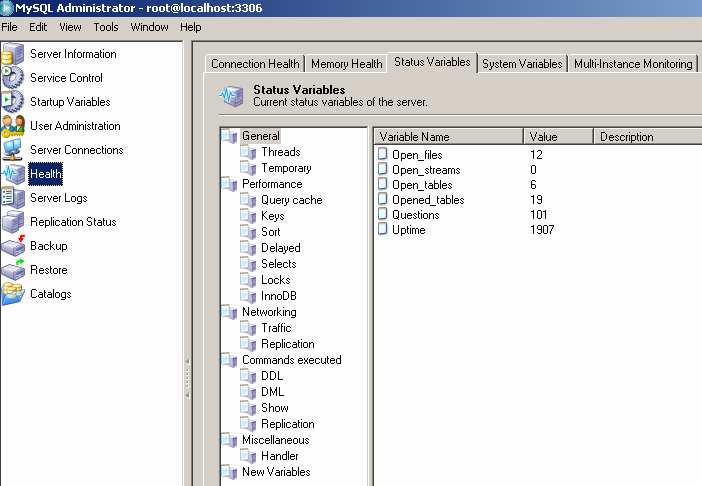Click the icon beside Open_files variable
Viewport: 702px width, 486px height.
[382, 154]
